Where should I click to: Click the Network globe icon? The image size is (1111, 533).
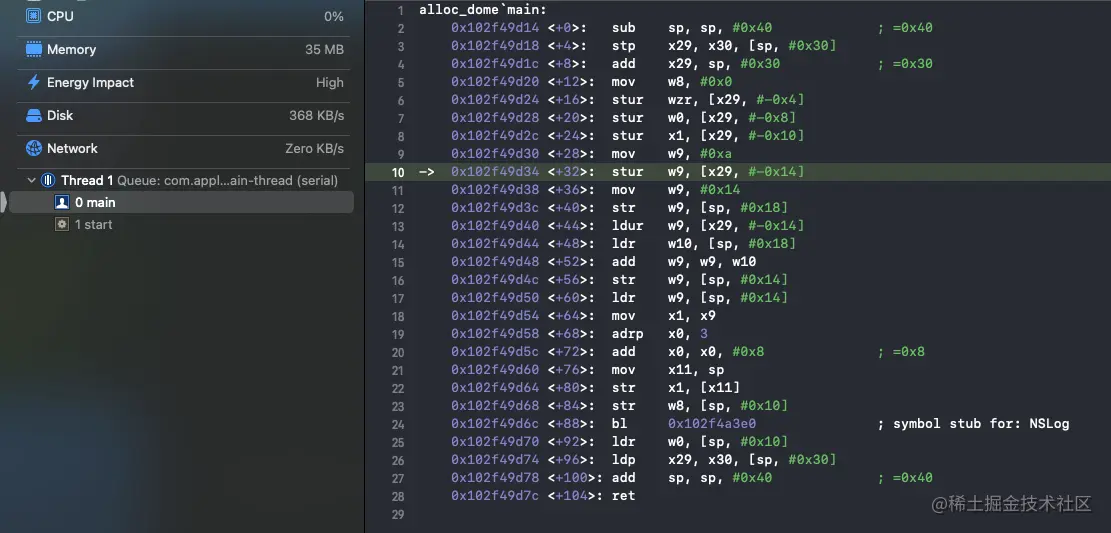click(x=32, y=148)
